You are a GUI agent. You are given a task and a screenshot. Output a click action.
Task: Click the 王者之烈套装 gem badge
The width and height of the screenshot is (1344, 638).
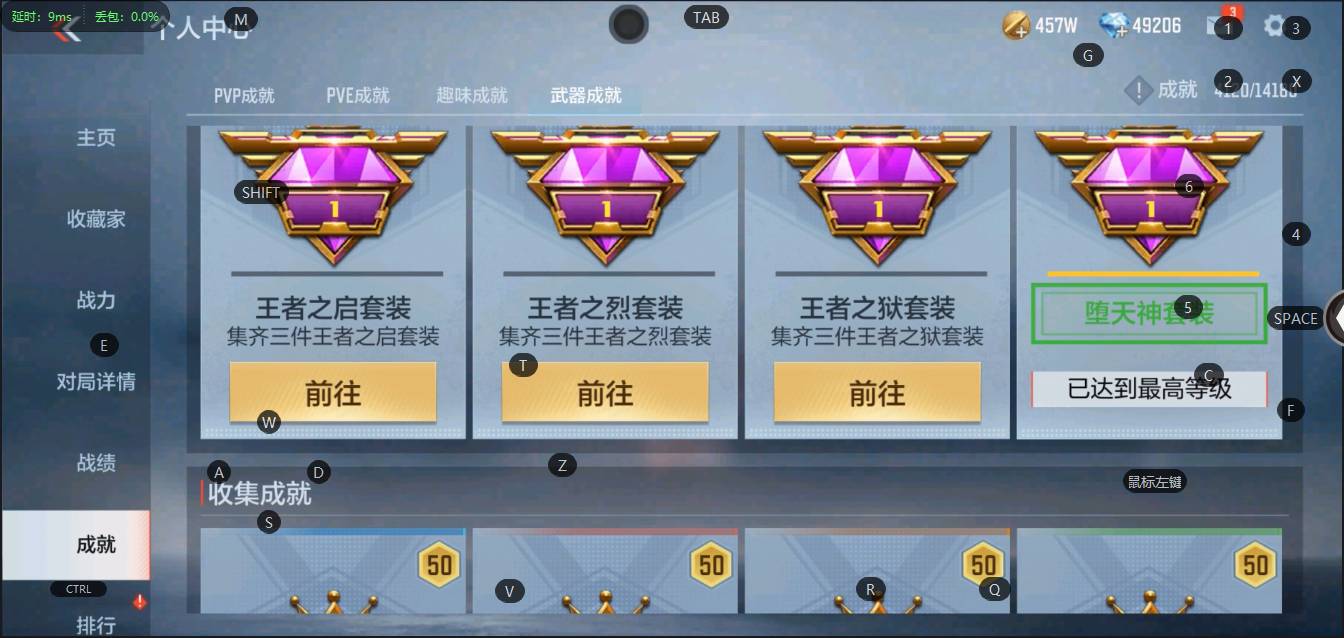pos(605,195)
